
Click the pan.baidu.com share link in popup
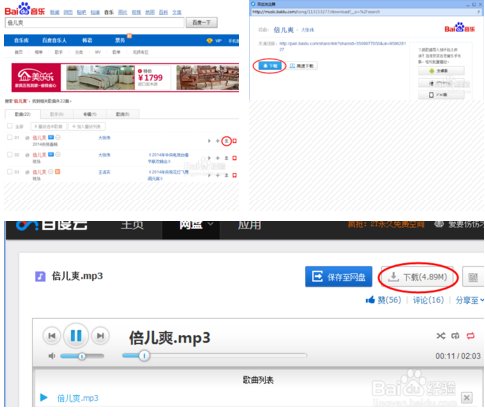click(x=342, y=46)
